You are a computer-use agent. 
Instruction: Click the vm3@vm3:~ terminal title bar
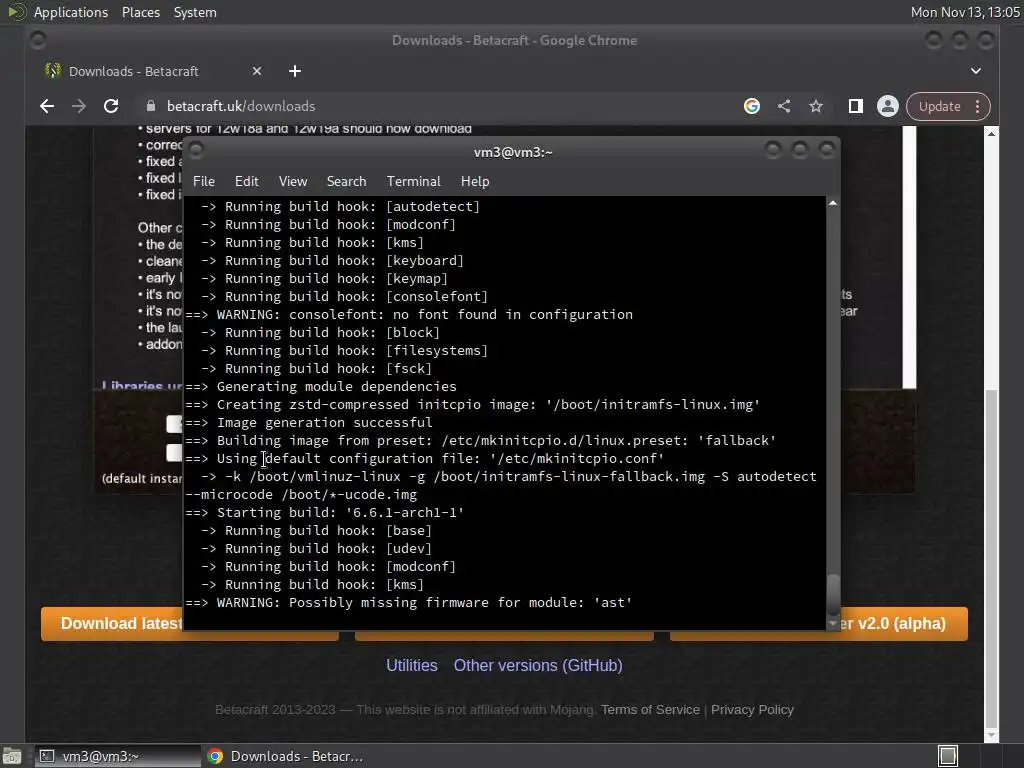click(x=513, y=152)
